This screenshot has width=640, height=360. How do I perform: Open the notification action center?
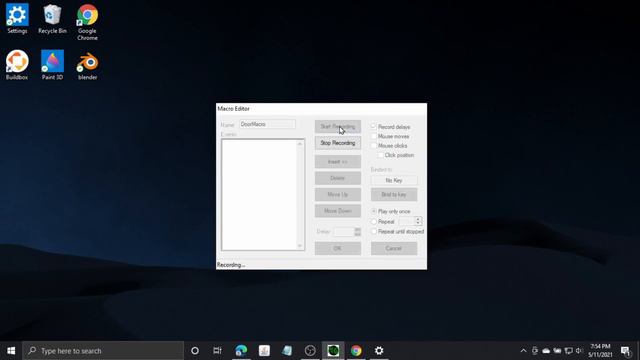click(x=625, y=351)
